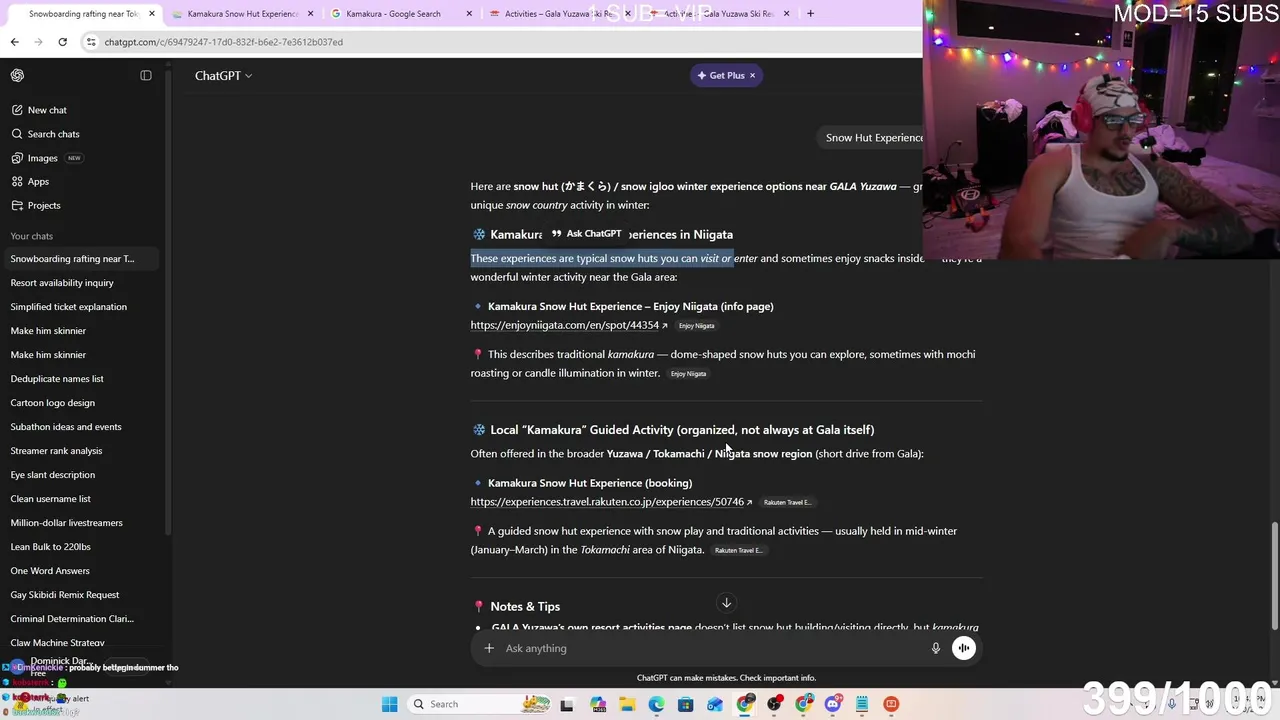Click the browser address bar URL

(223, 42)
